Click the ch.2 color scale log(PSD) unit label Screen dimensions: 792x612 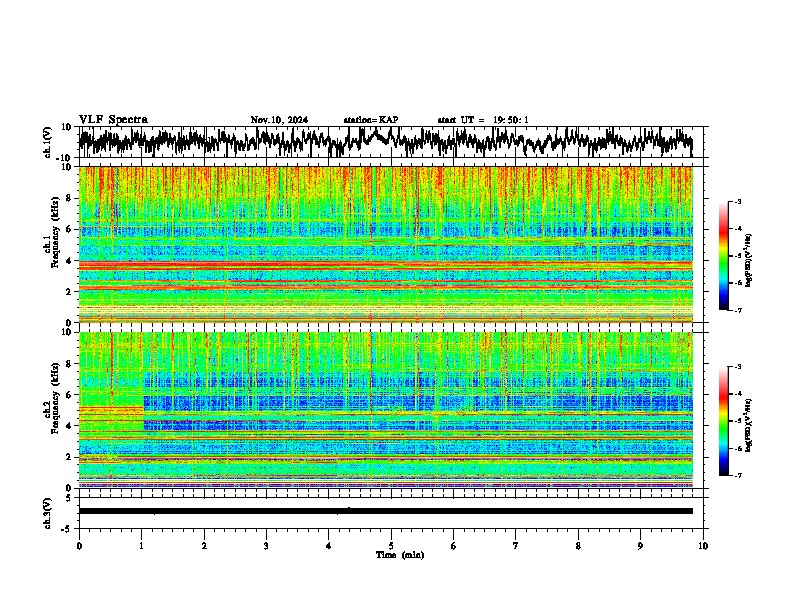749,425
